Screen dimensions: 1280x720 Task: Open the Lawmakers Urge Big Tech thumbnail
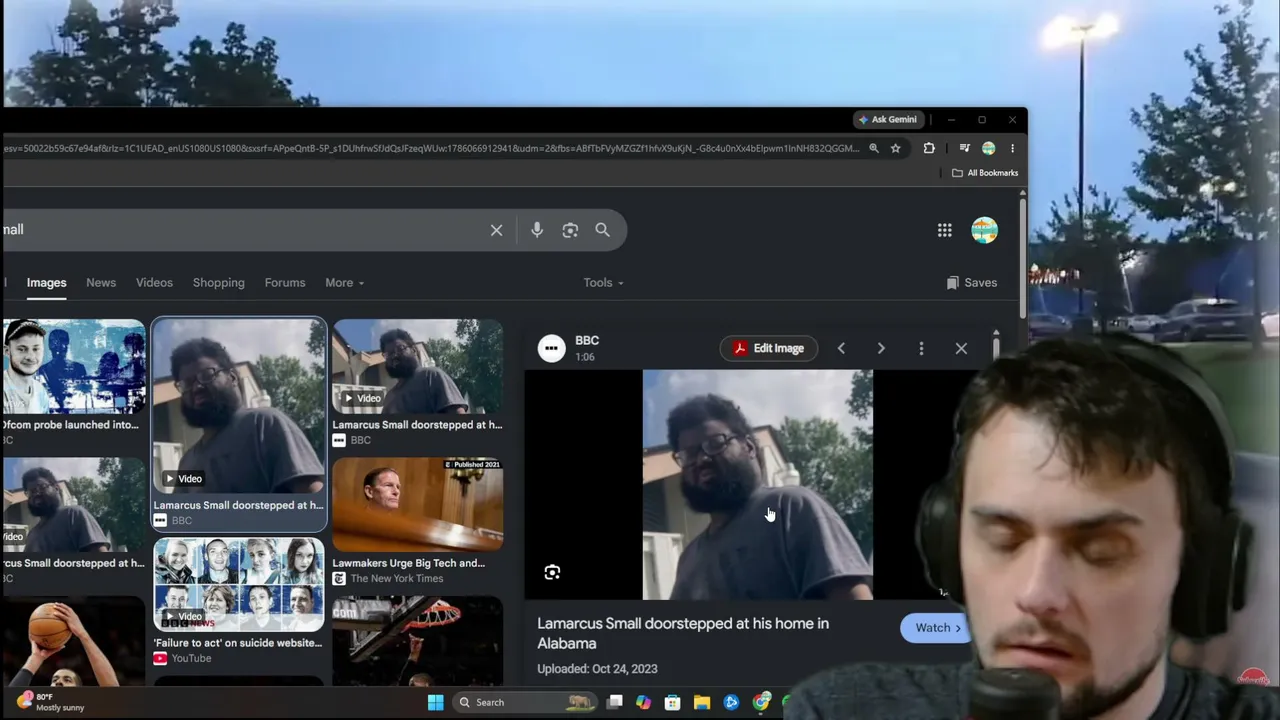point(418,505)
